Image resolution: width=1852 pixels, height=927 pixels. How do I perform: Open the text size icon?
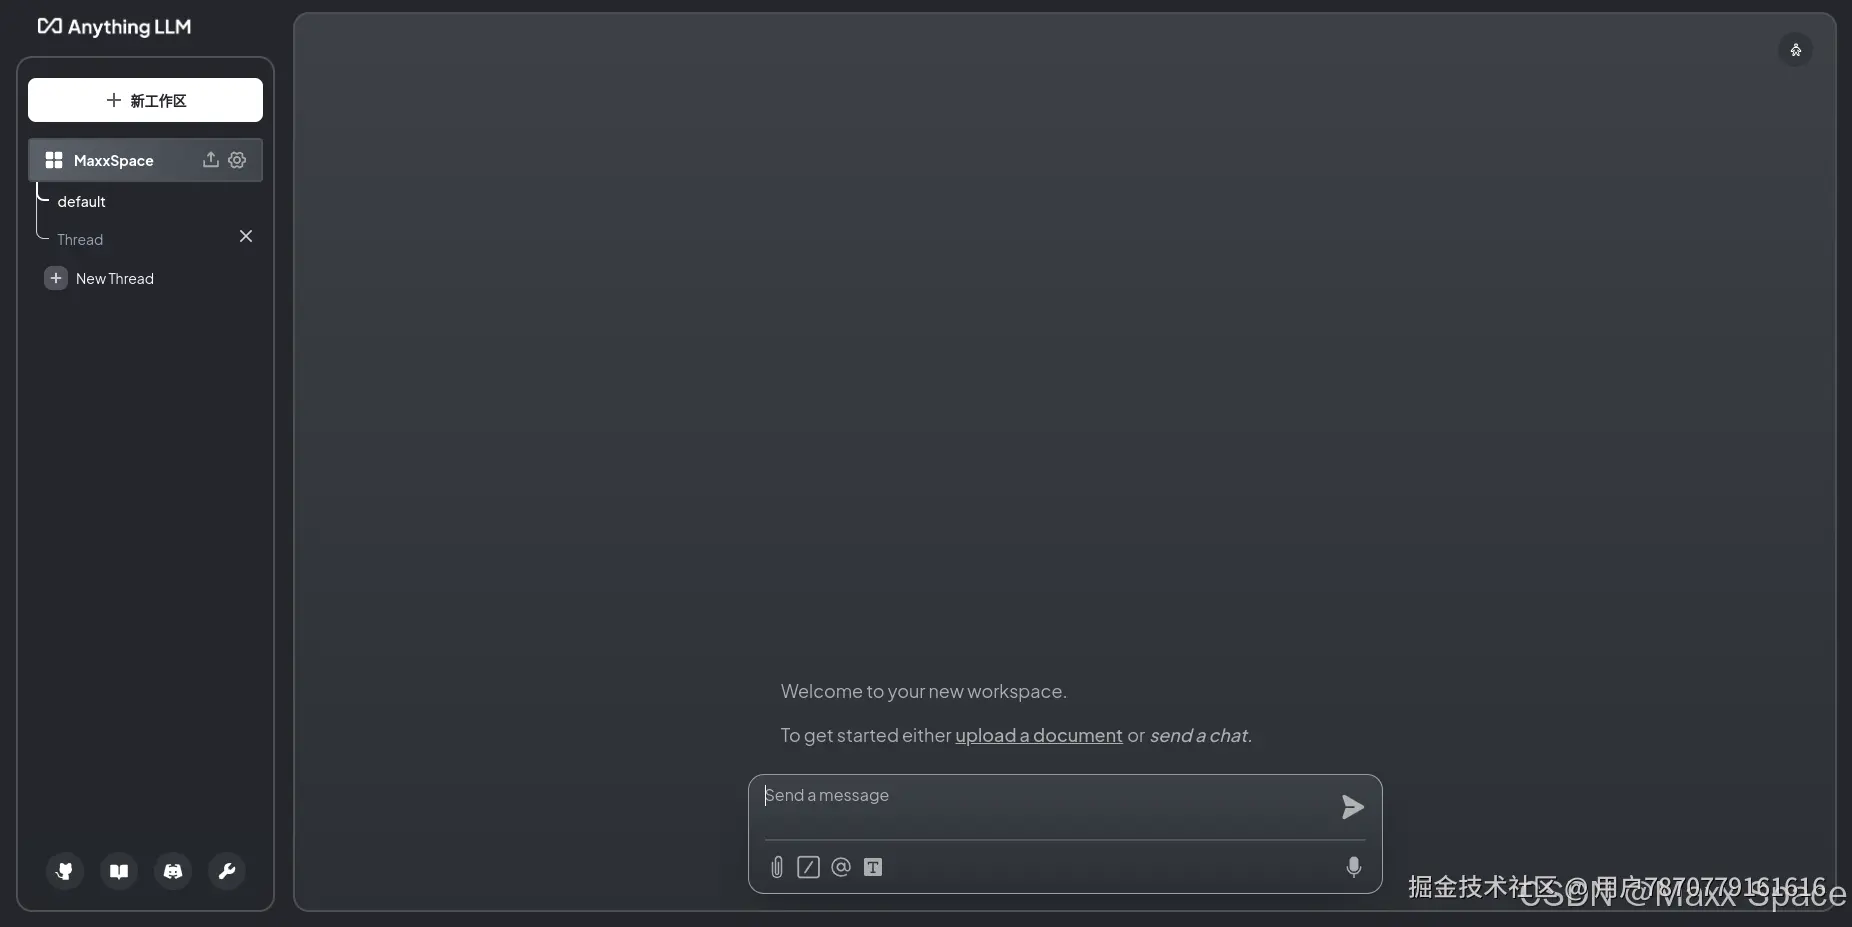873,867
